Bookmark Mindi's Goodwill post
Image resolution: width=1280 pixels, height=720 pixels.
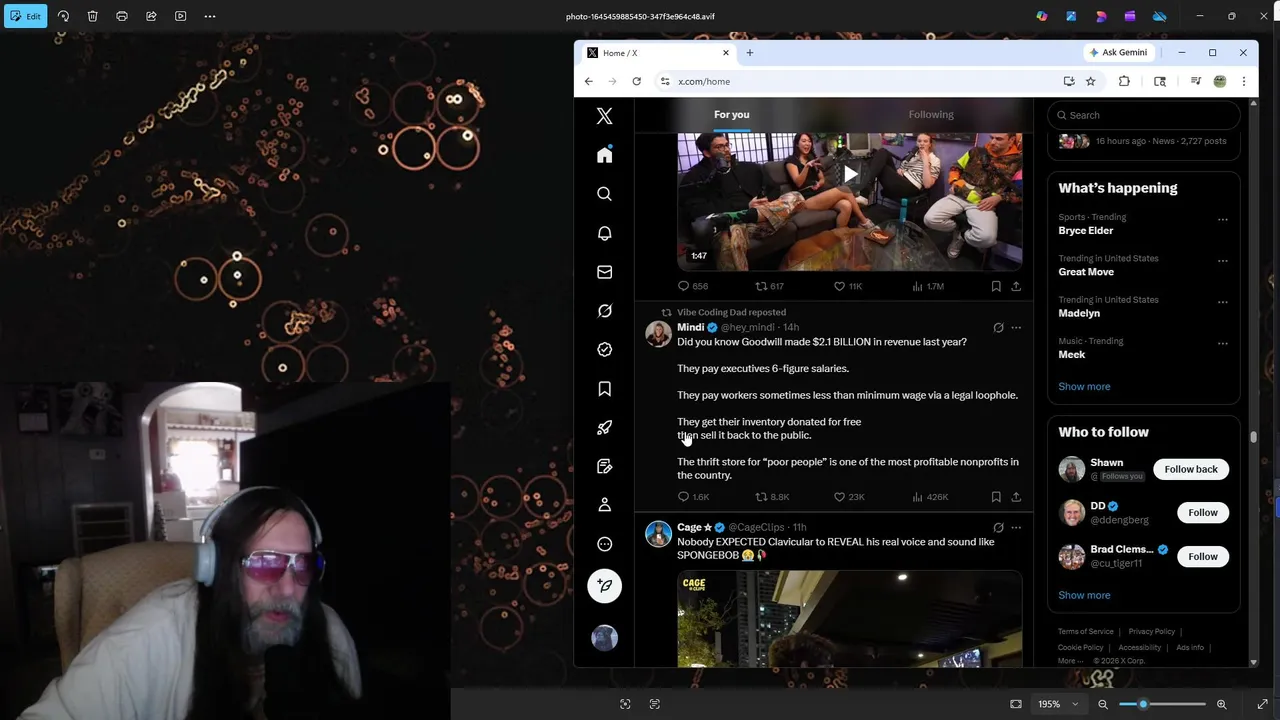(x=996, y=497)
